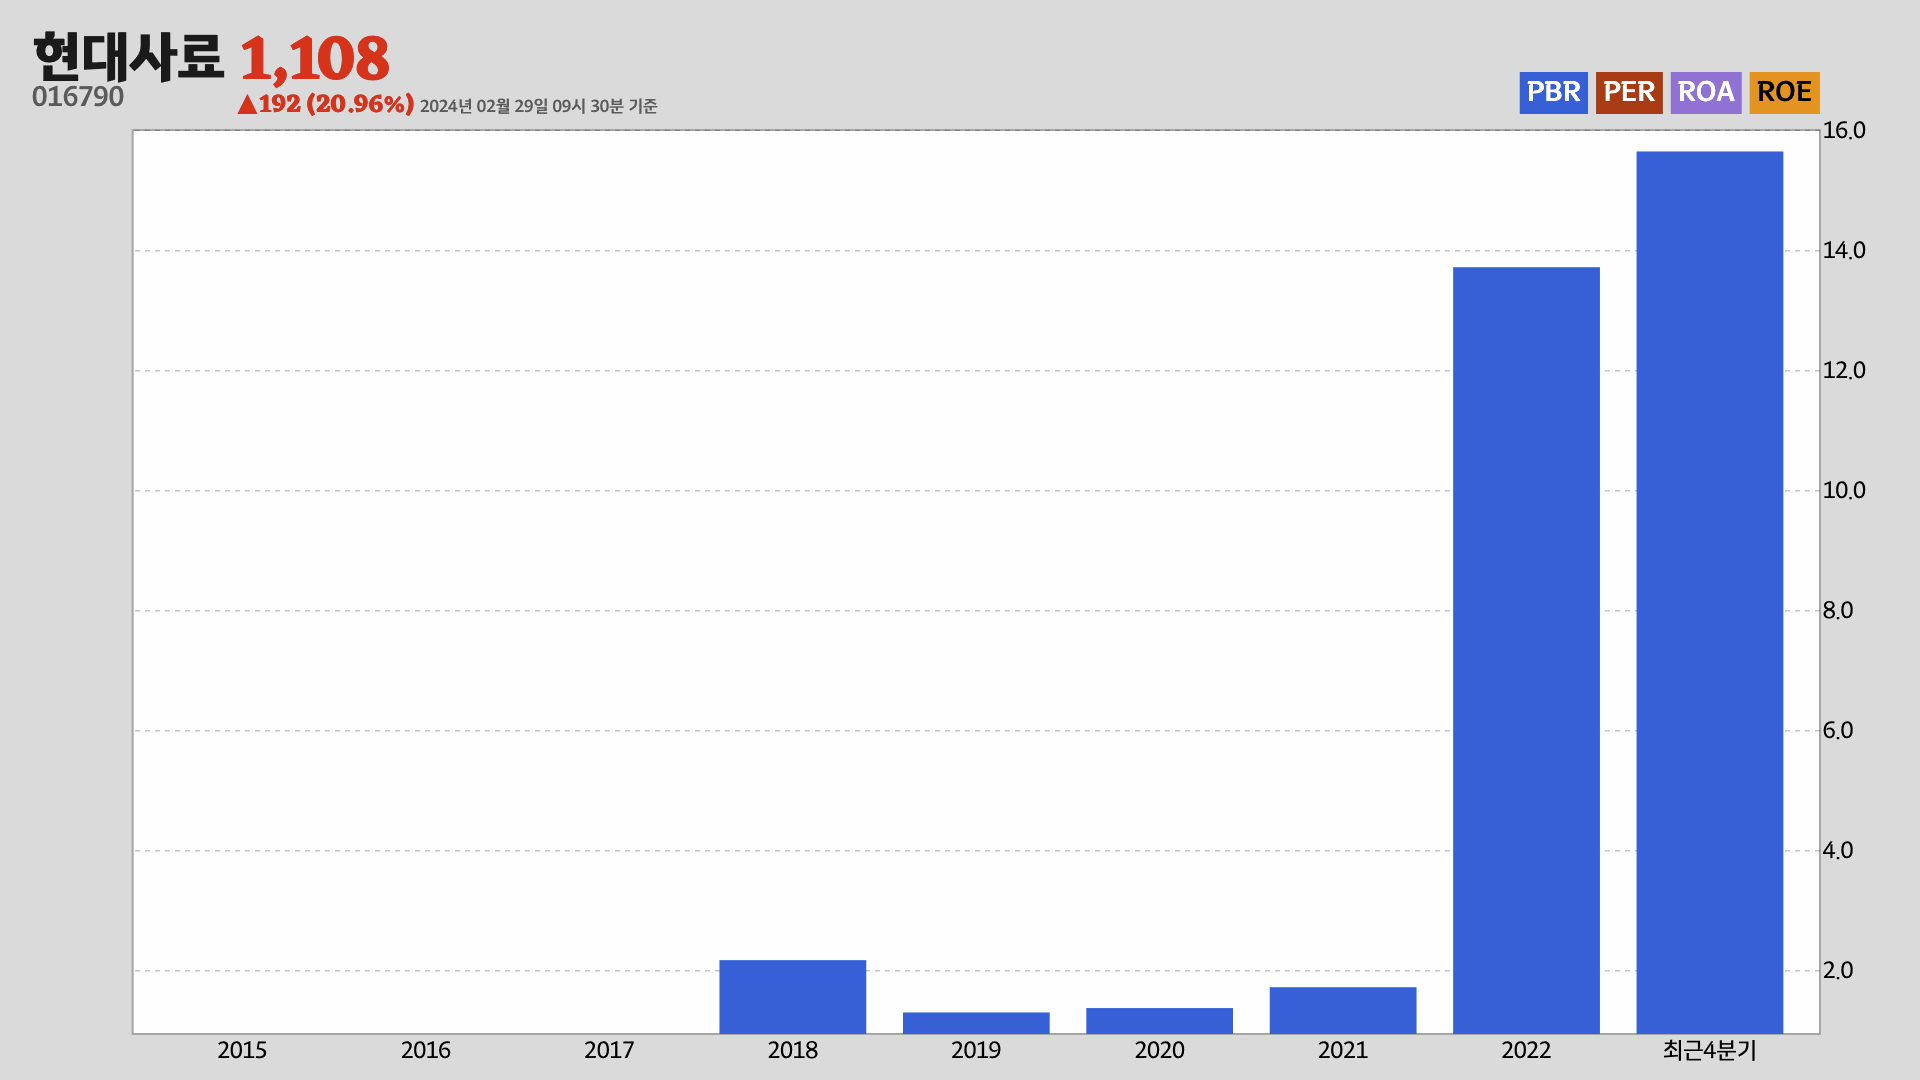
Task: Click the timestamp 2024년 02월 29일 09시 30분 기준
Action: pyautogui.click(x=538, y=106)
